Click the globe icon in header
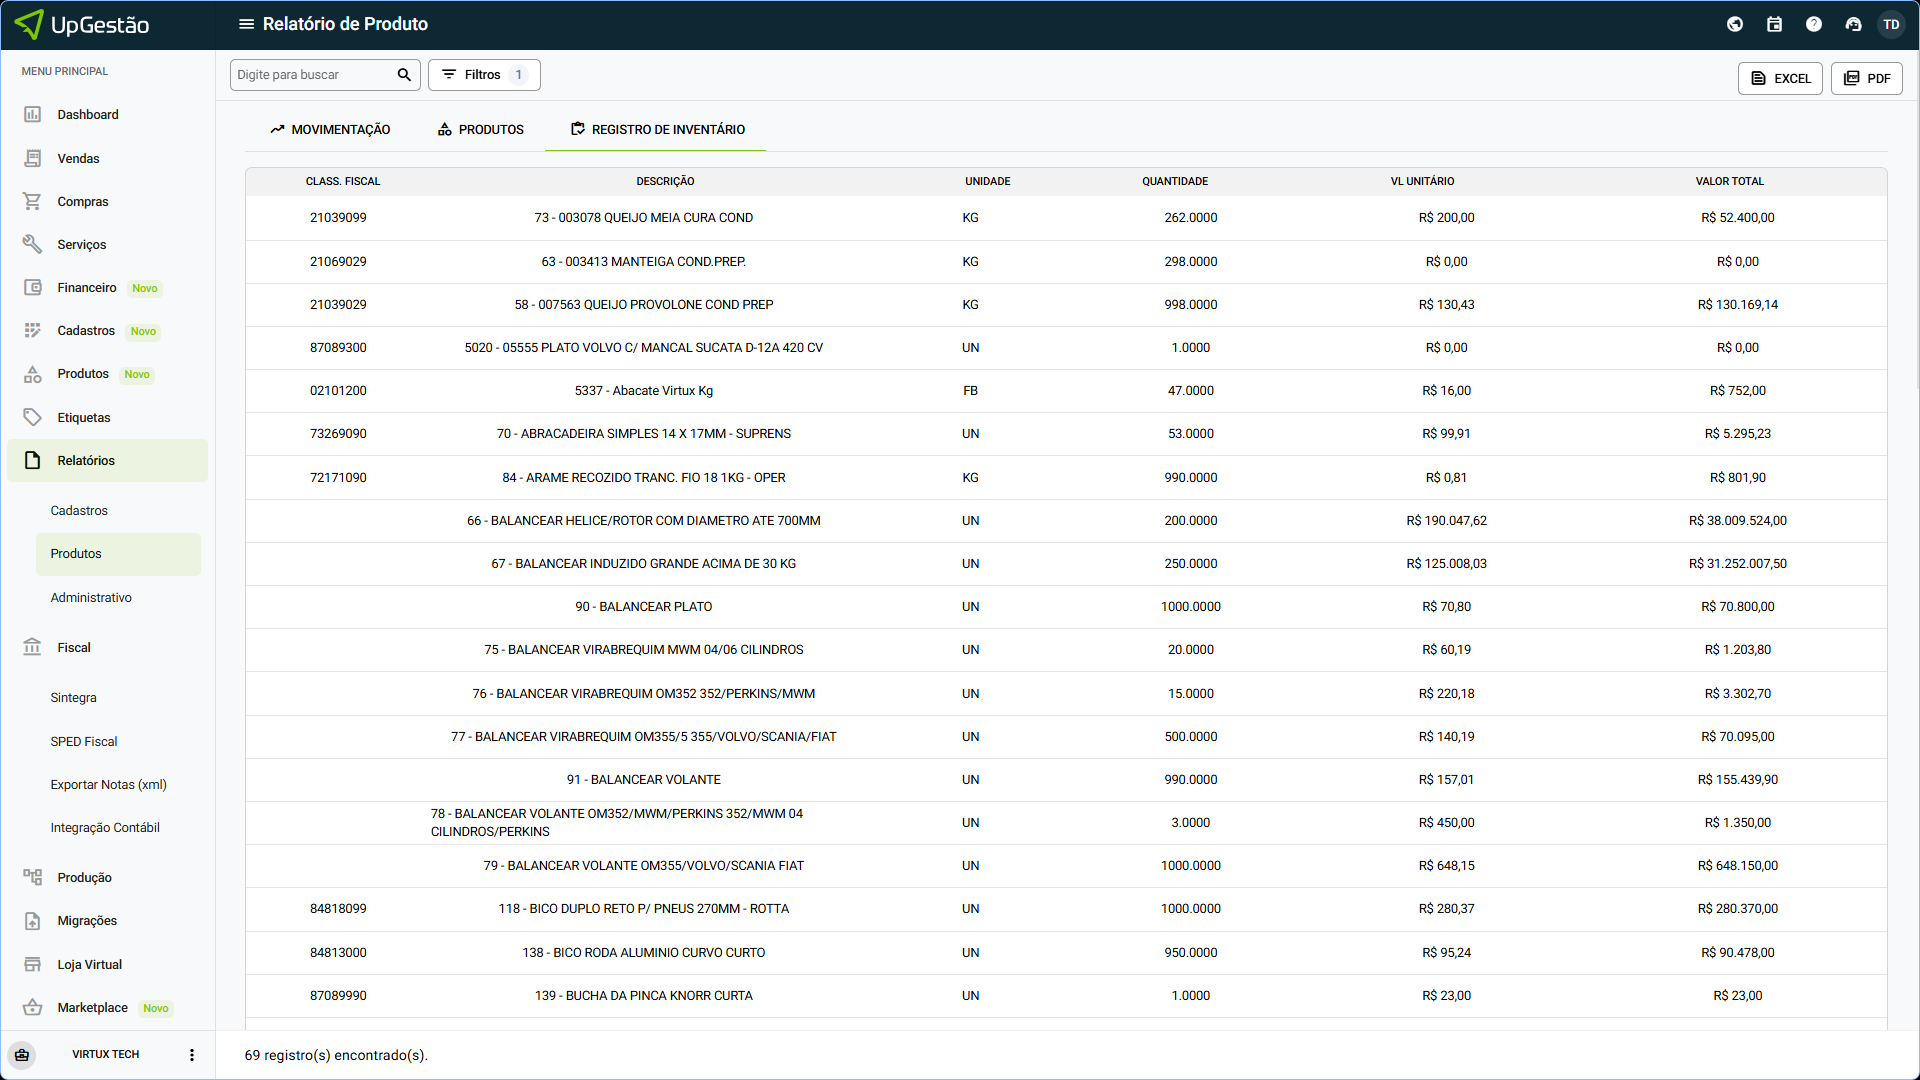 1735,24
